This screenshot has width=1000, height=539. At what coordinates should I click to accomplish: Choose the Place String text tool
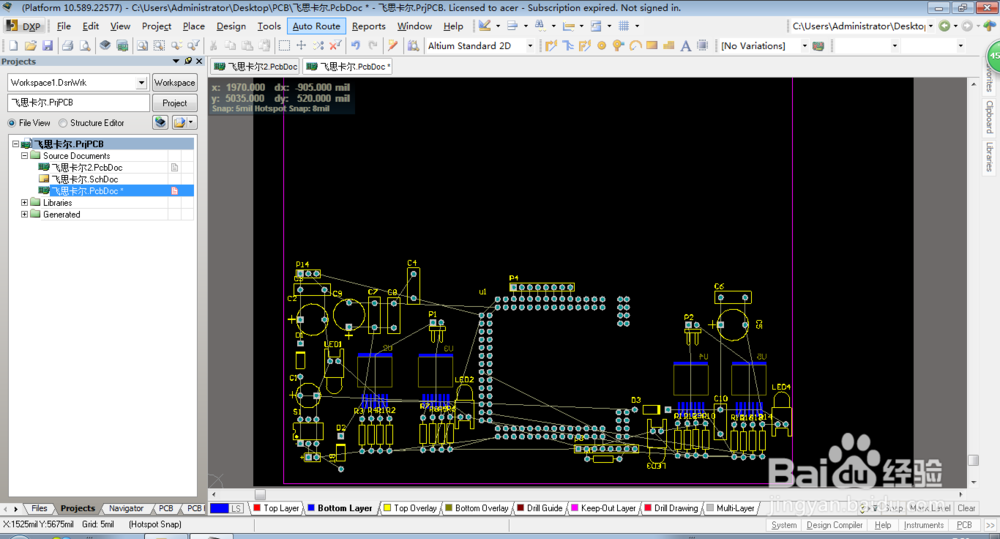686,46
